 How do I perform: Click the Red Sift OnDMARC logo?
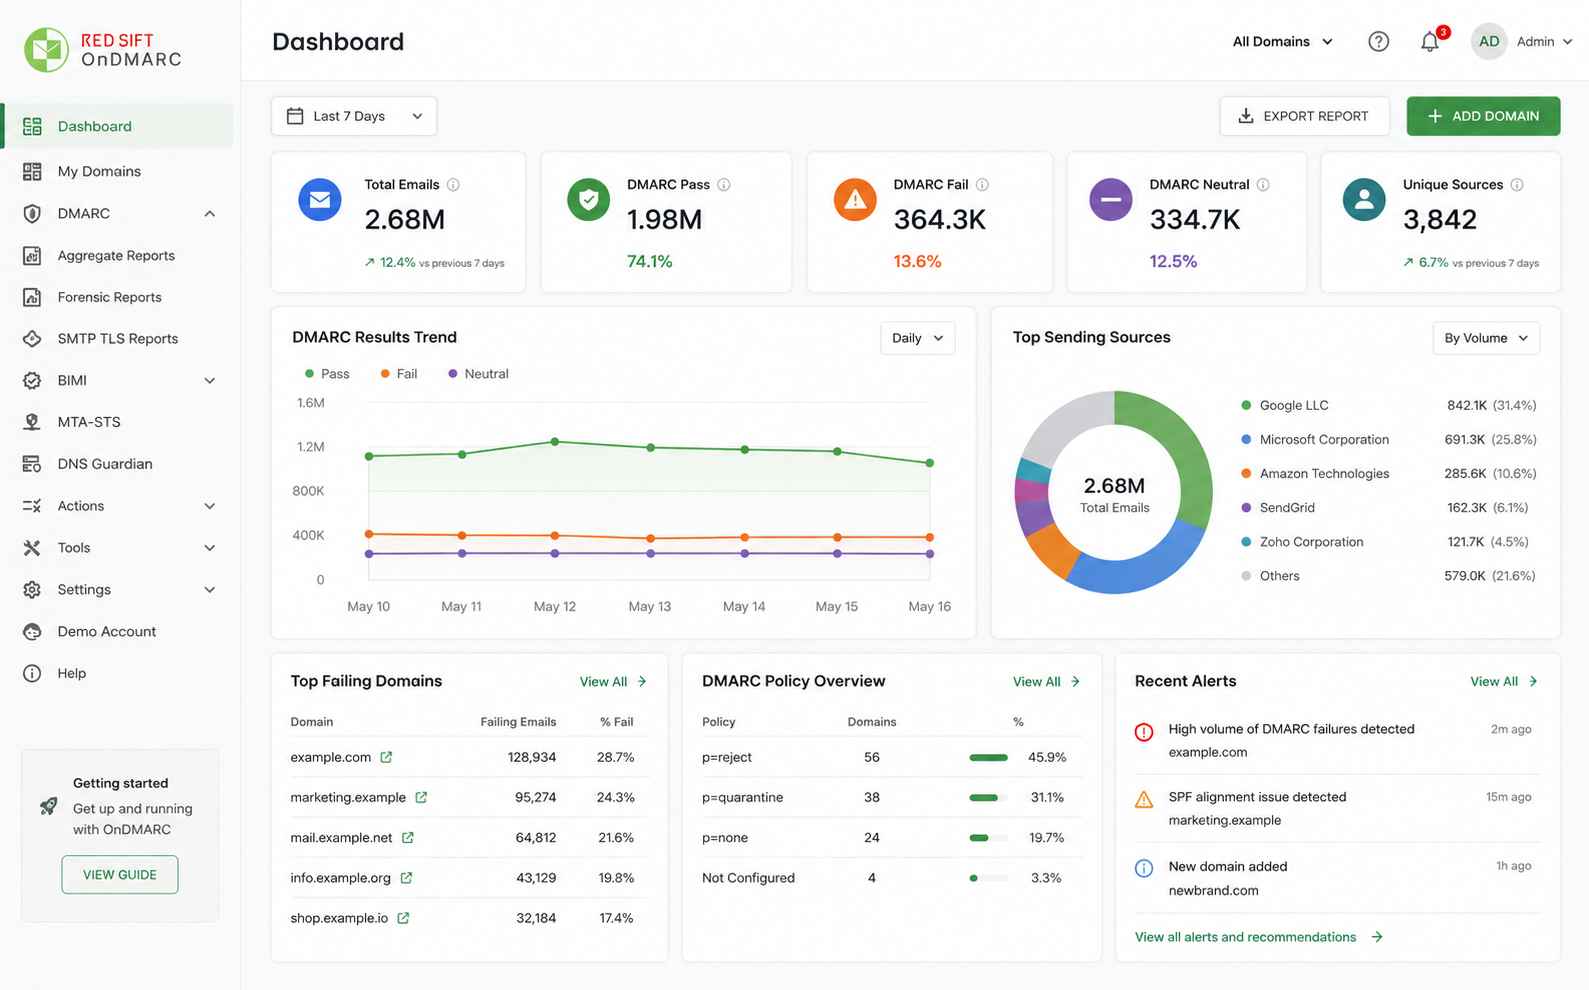pos(103,49)
